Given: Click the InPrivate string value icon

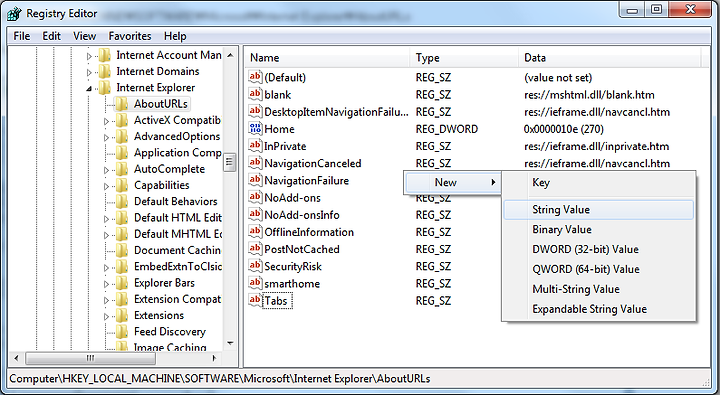Looking at the screenshot, I should (x=255, y=146).
